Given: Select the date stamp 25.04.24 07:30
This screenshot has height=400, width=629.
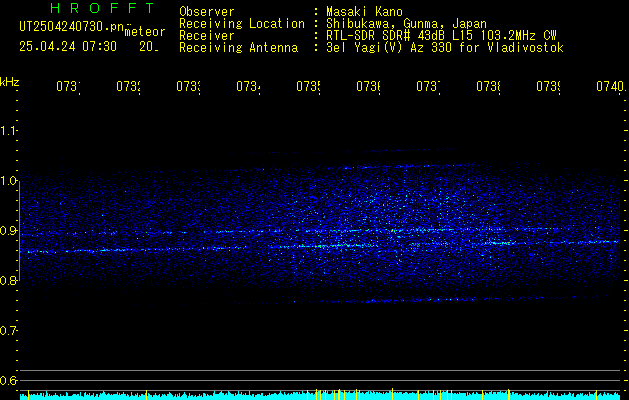Looking at the screenshot, I should (x=68, y=47).
